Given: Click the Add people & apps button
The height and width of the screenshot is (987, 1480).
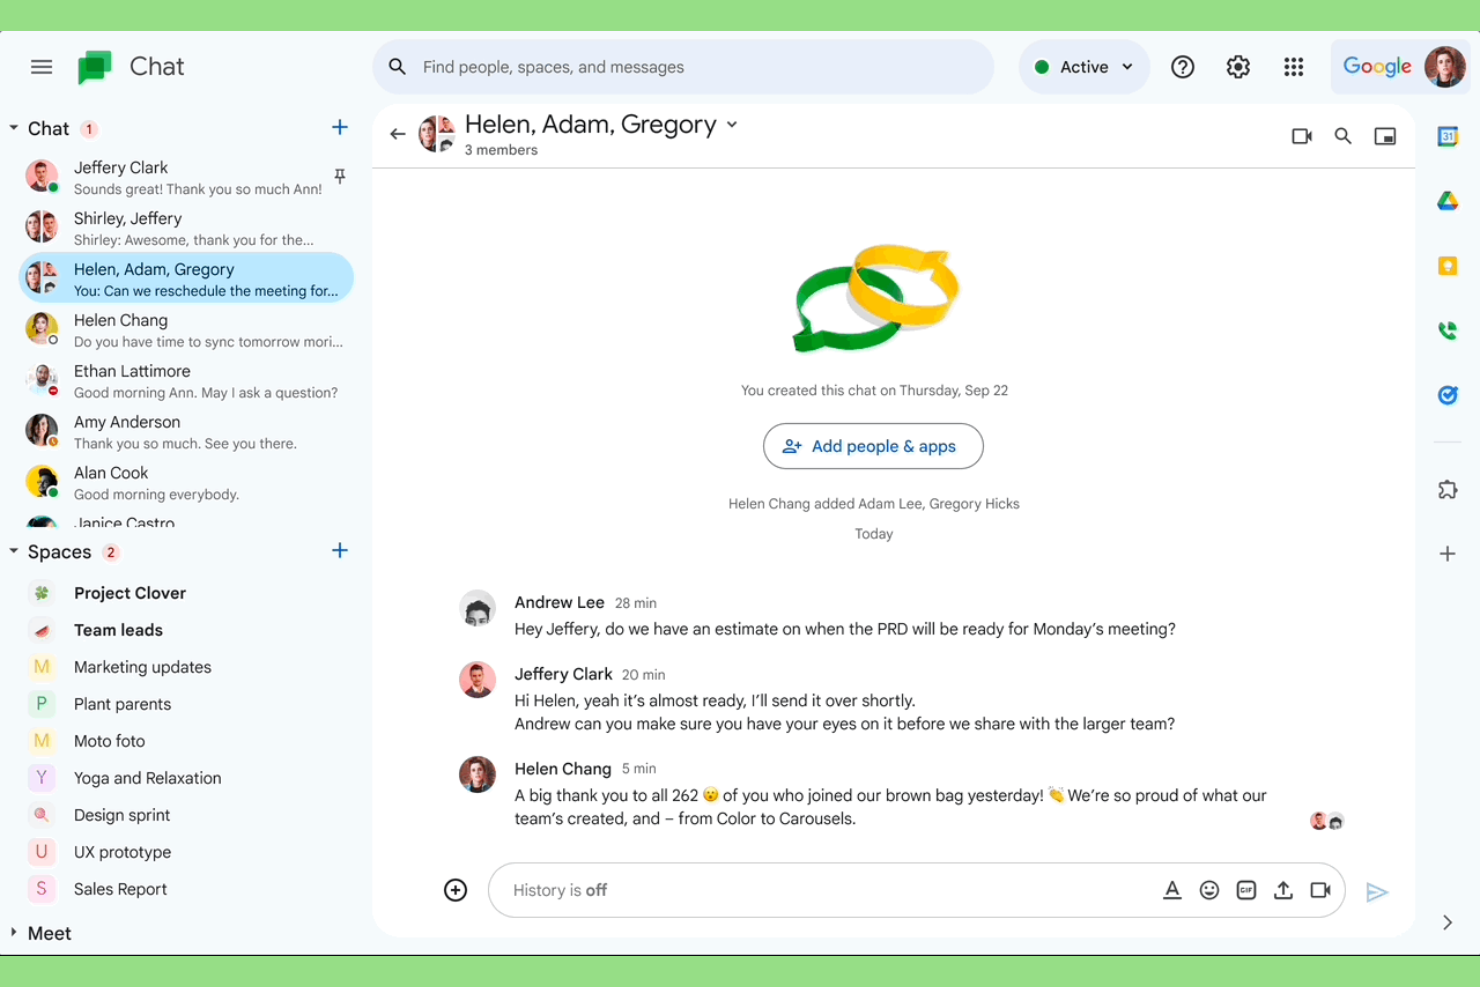Looking at the screenshot, I should [872, 446].
